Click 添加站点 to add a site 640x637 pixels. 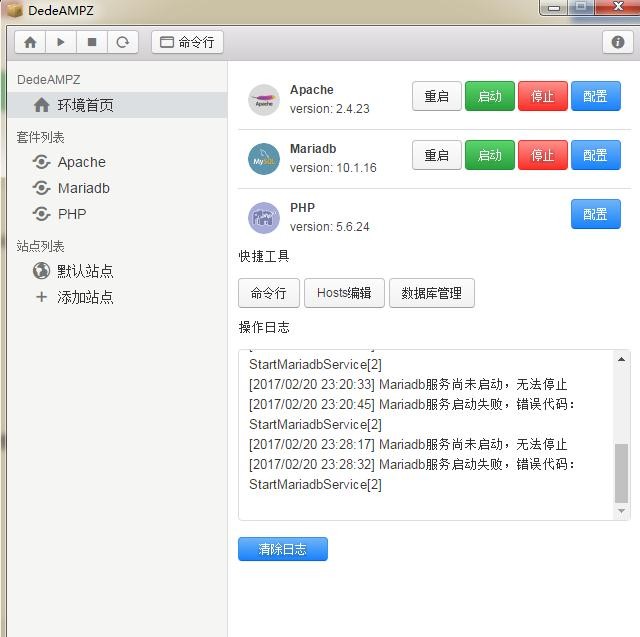[x=85, y=297]
